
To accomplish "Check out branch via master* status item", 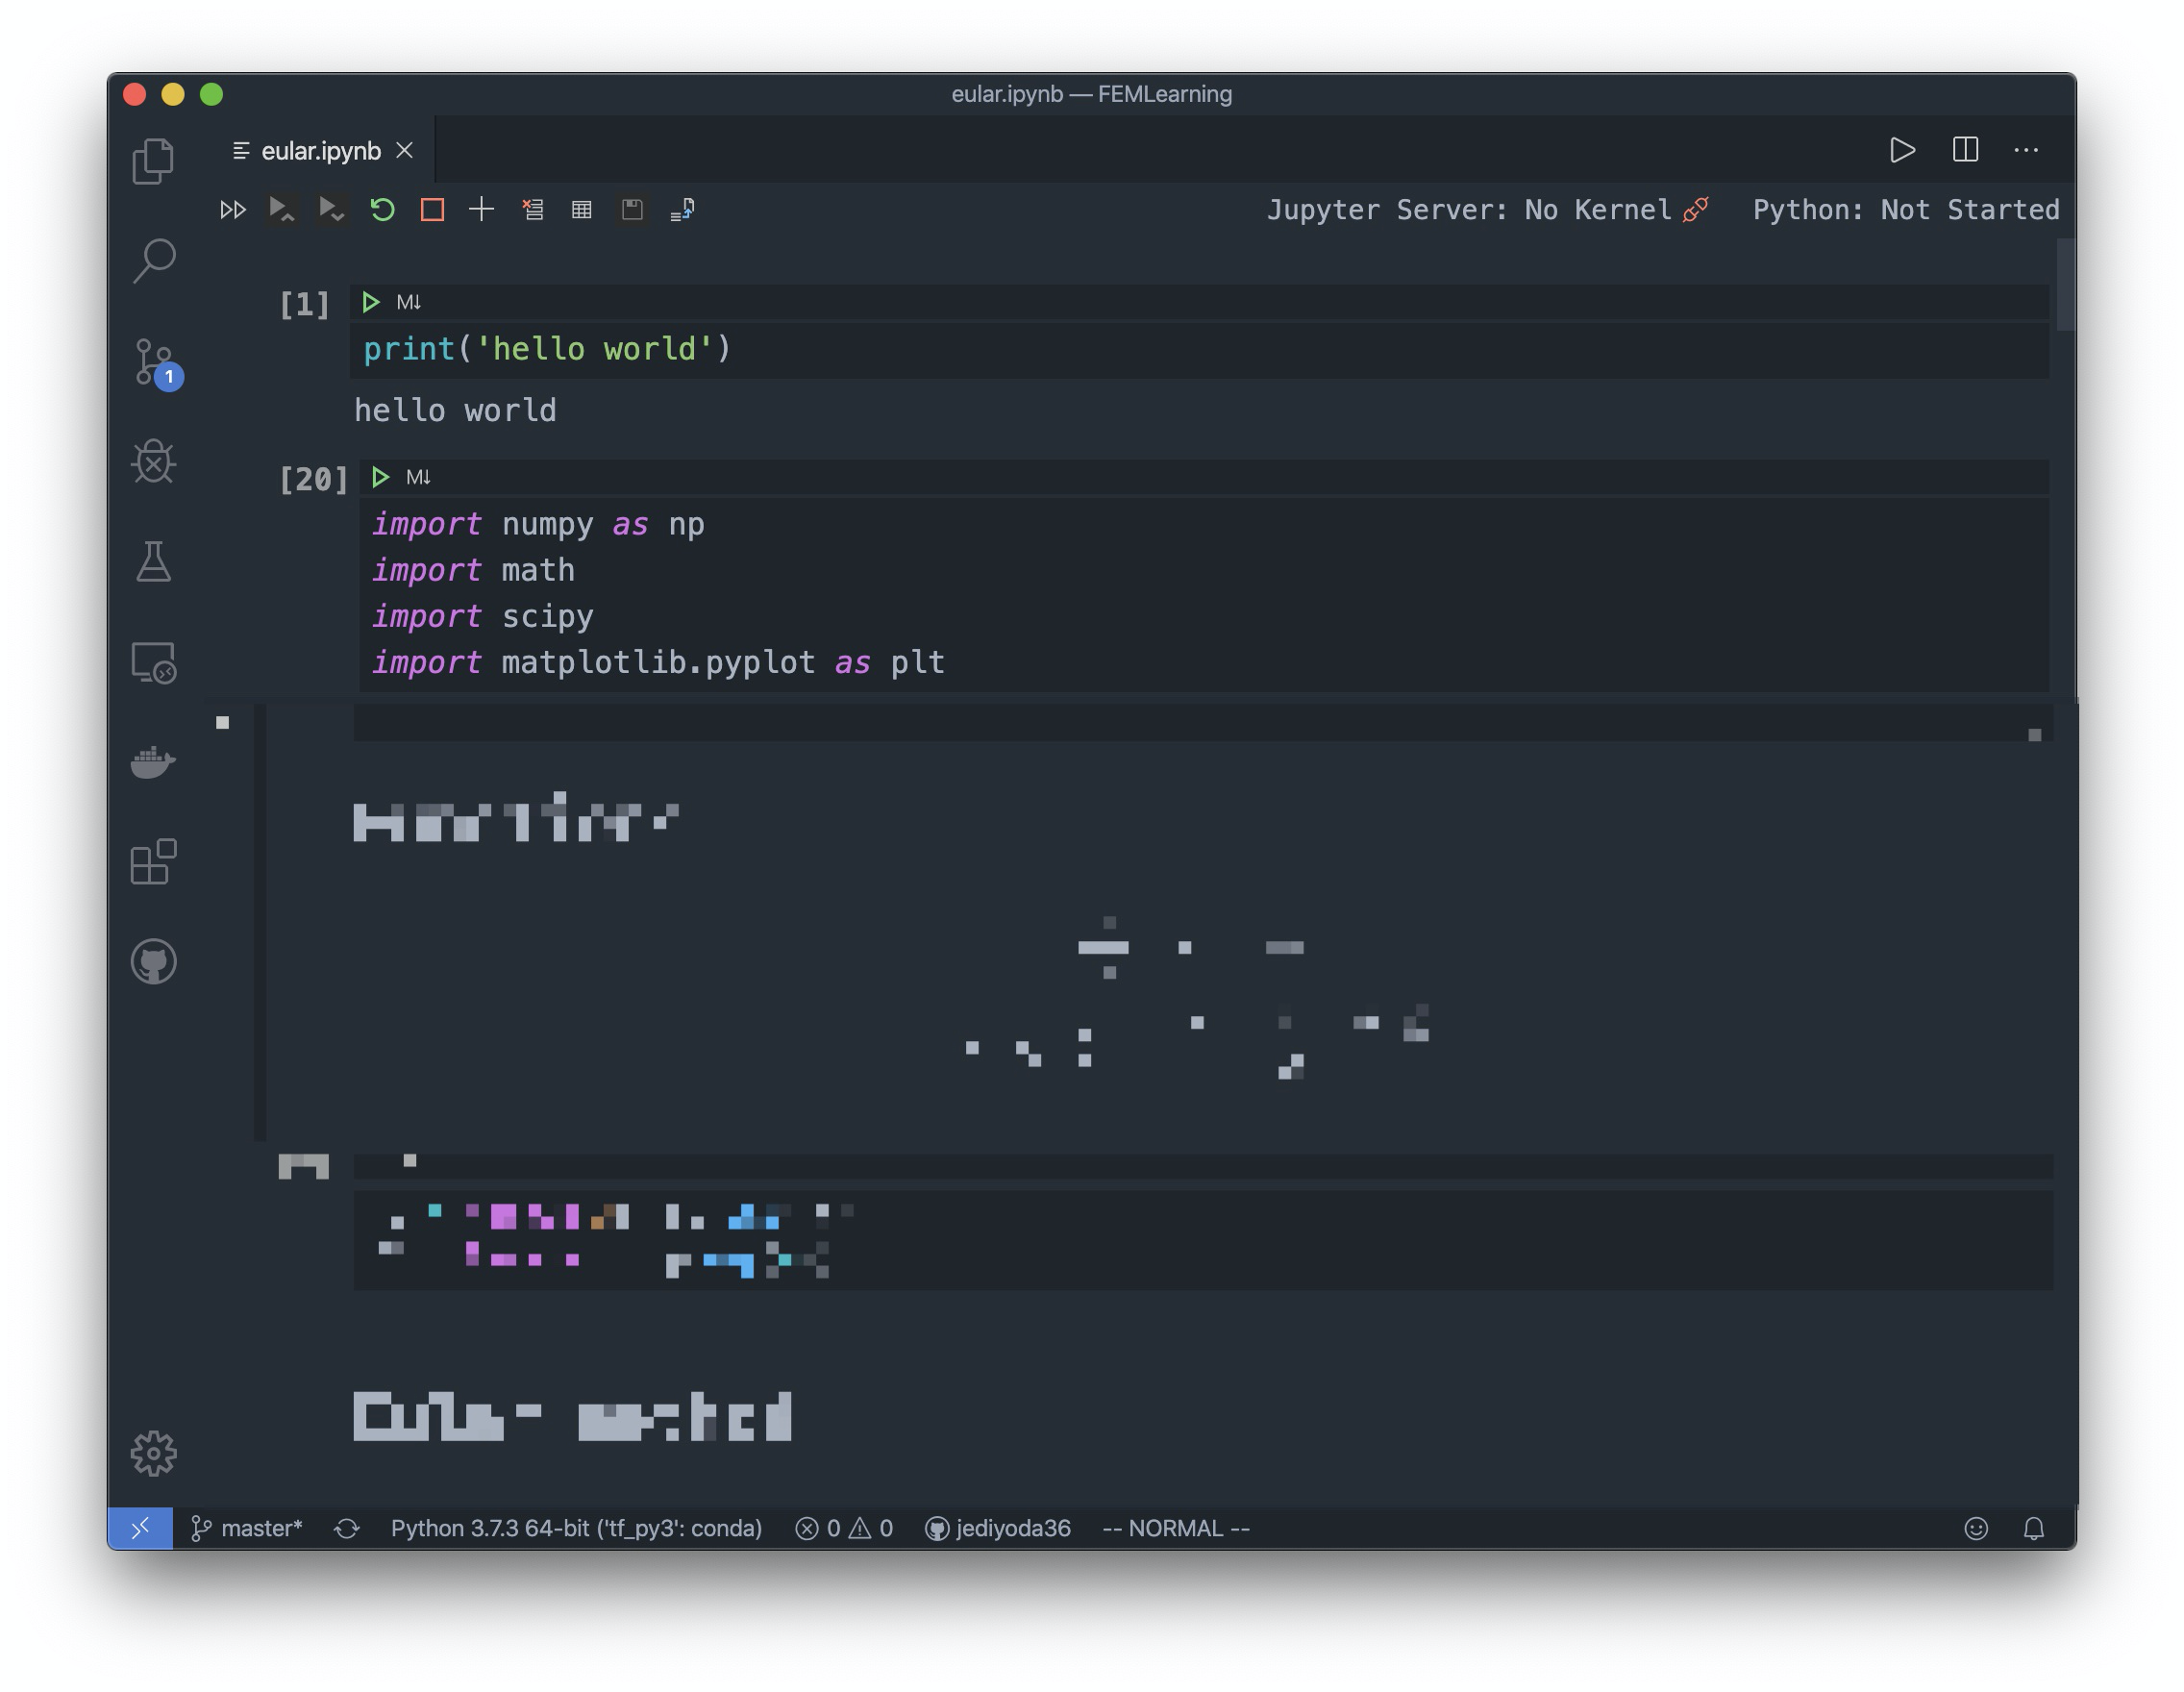I will pyautogui.click(x=246, y=1528).
